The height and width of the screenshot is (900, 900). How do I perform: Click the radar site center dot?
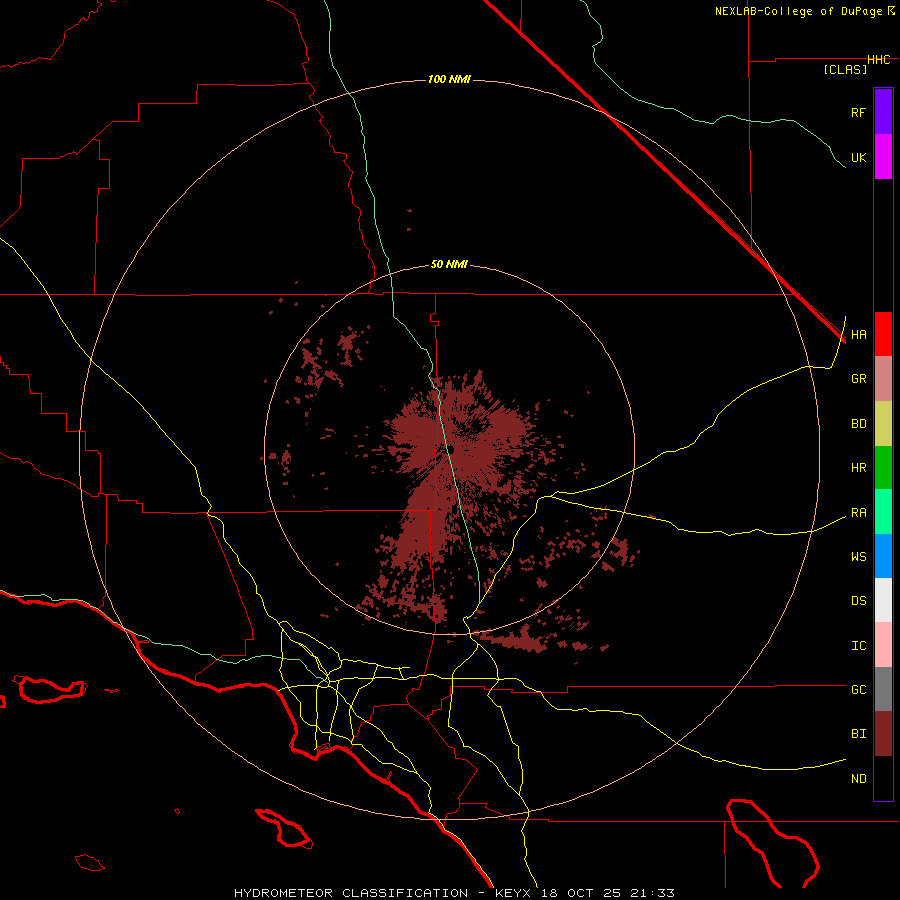(451, 450)
